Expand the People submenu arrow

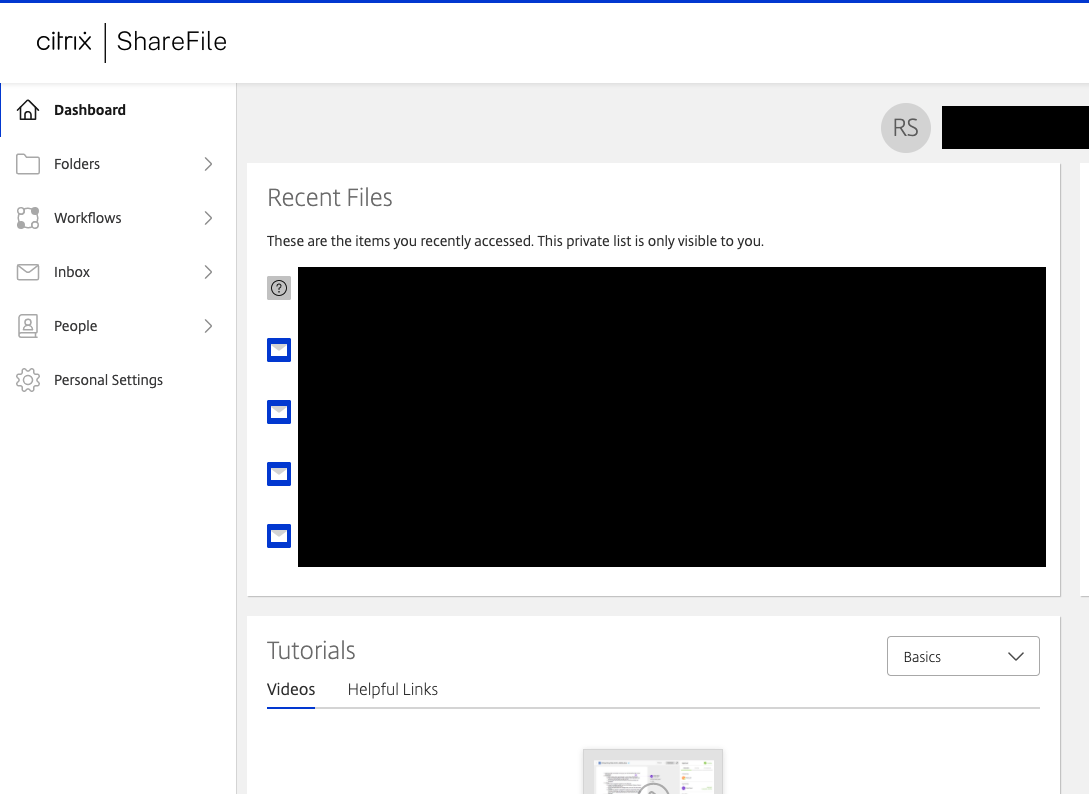coord(208,326)
